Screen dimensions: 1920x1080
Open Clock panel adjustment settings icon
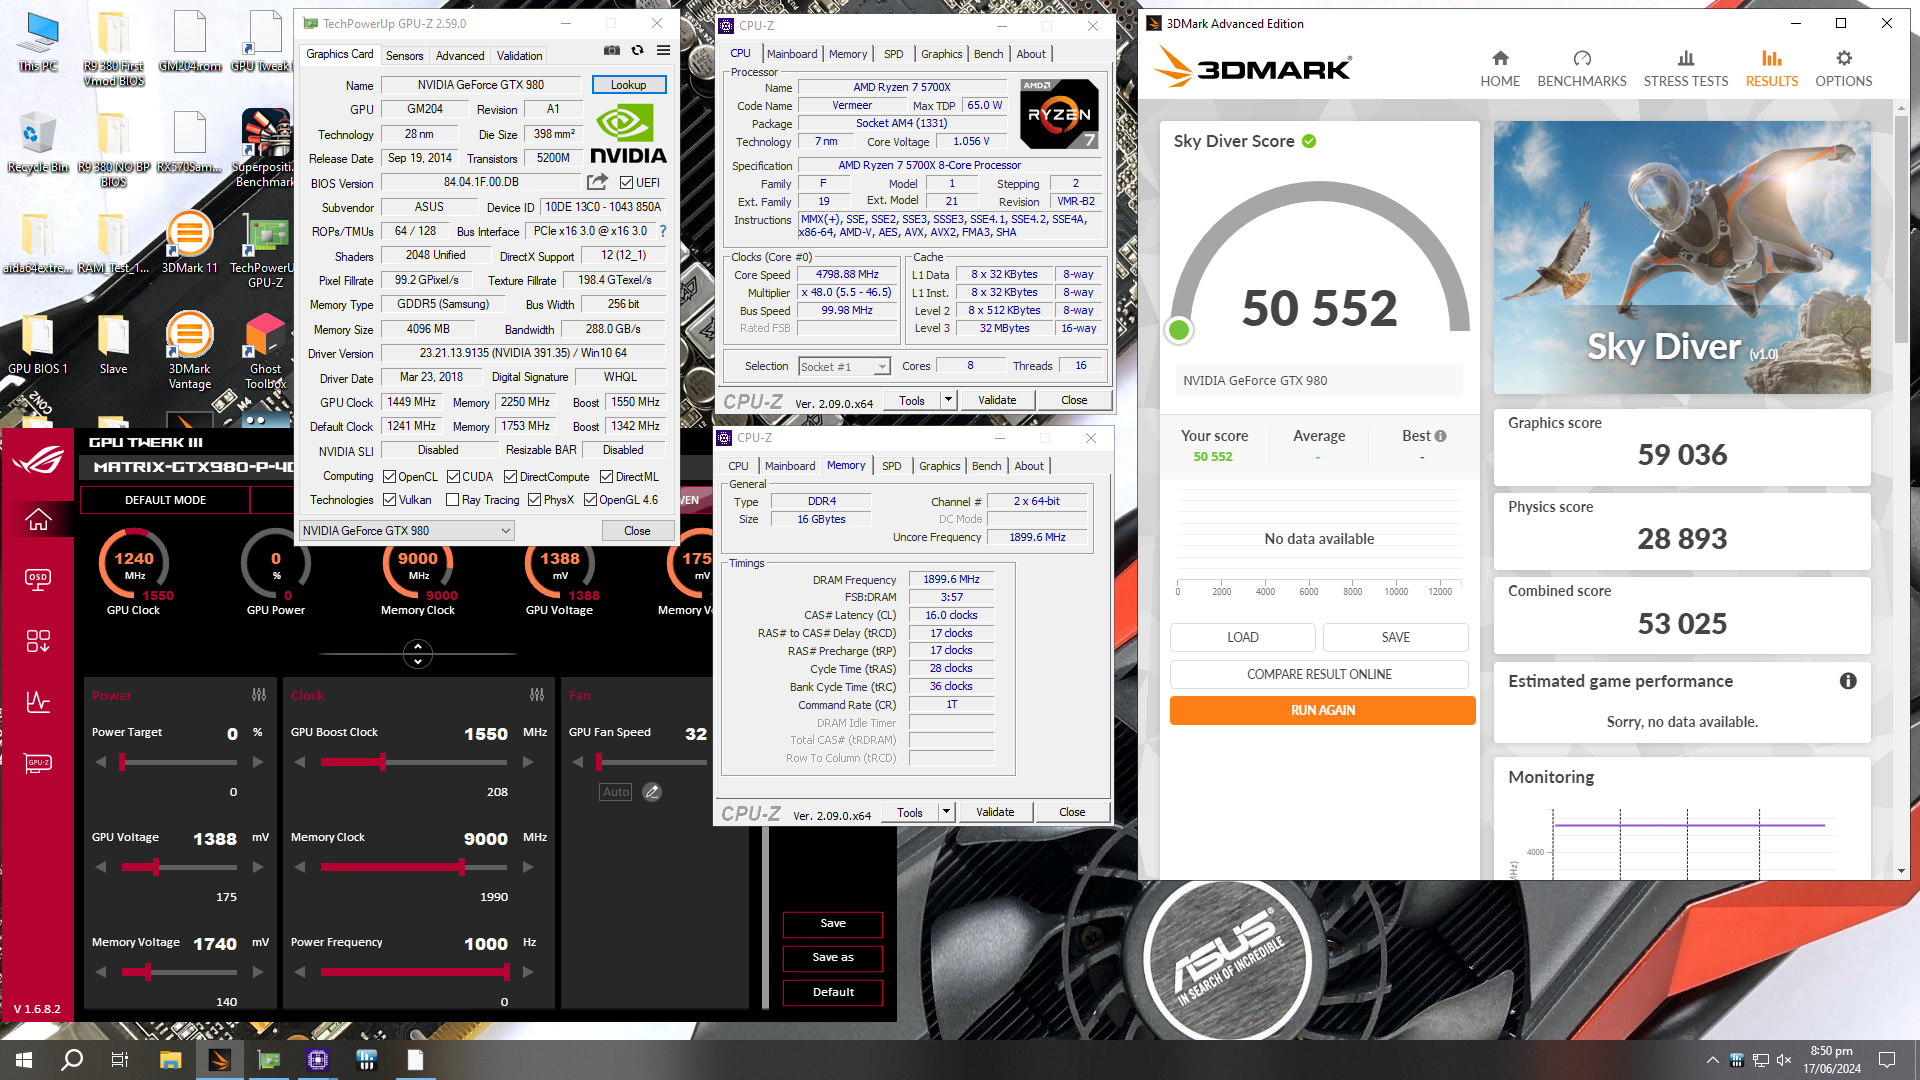click(x=537, y=695)
